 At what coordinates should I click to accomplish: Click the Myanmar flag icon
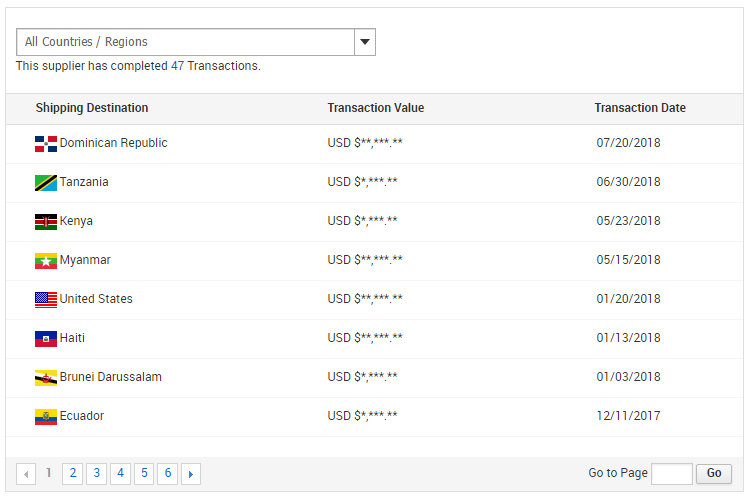pos(46,261)
